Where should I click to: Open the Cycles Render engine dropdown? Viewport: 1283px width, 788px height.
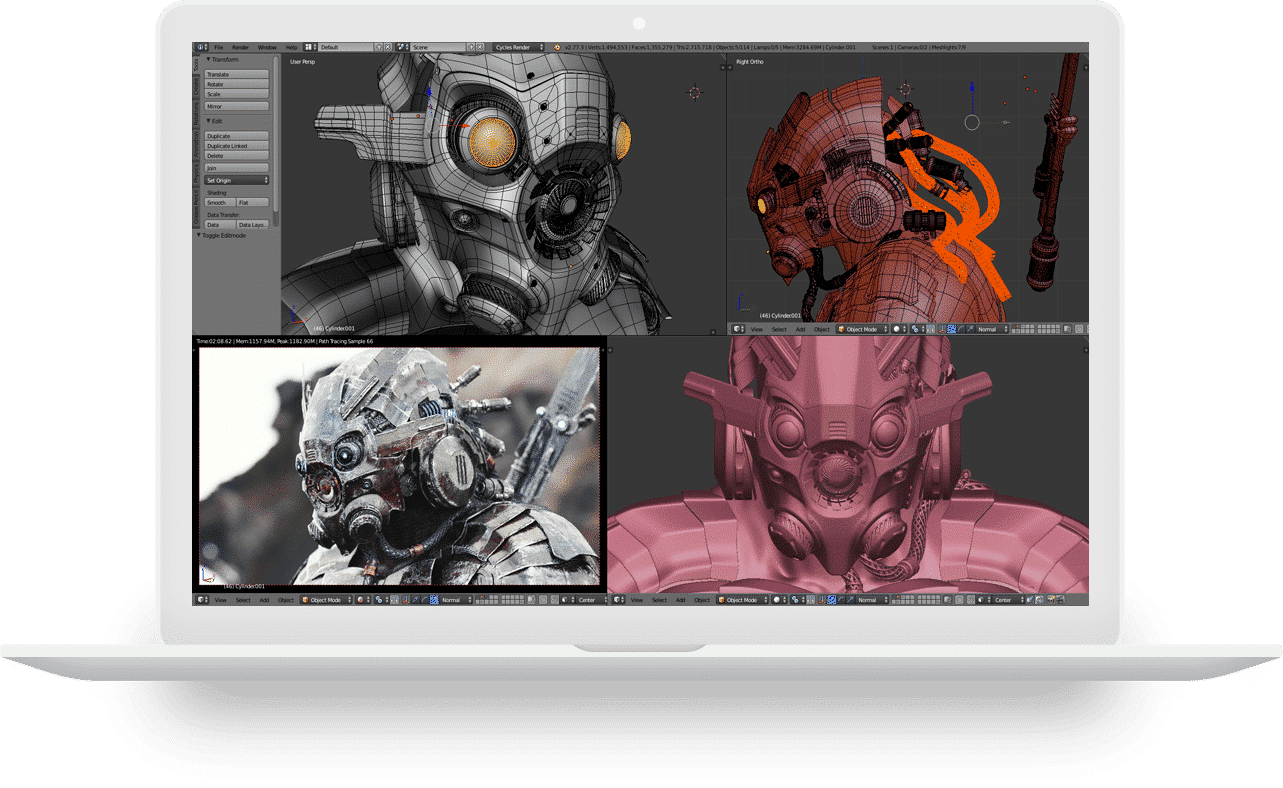point(519,47)
